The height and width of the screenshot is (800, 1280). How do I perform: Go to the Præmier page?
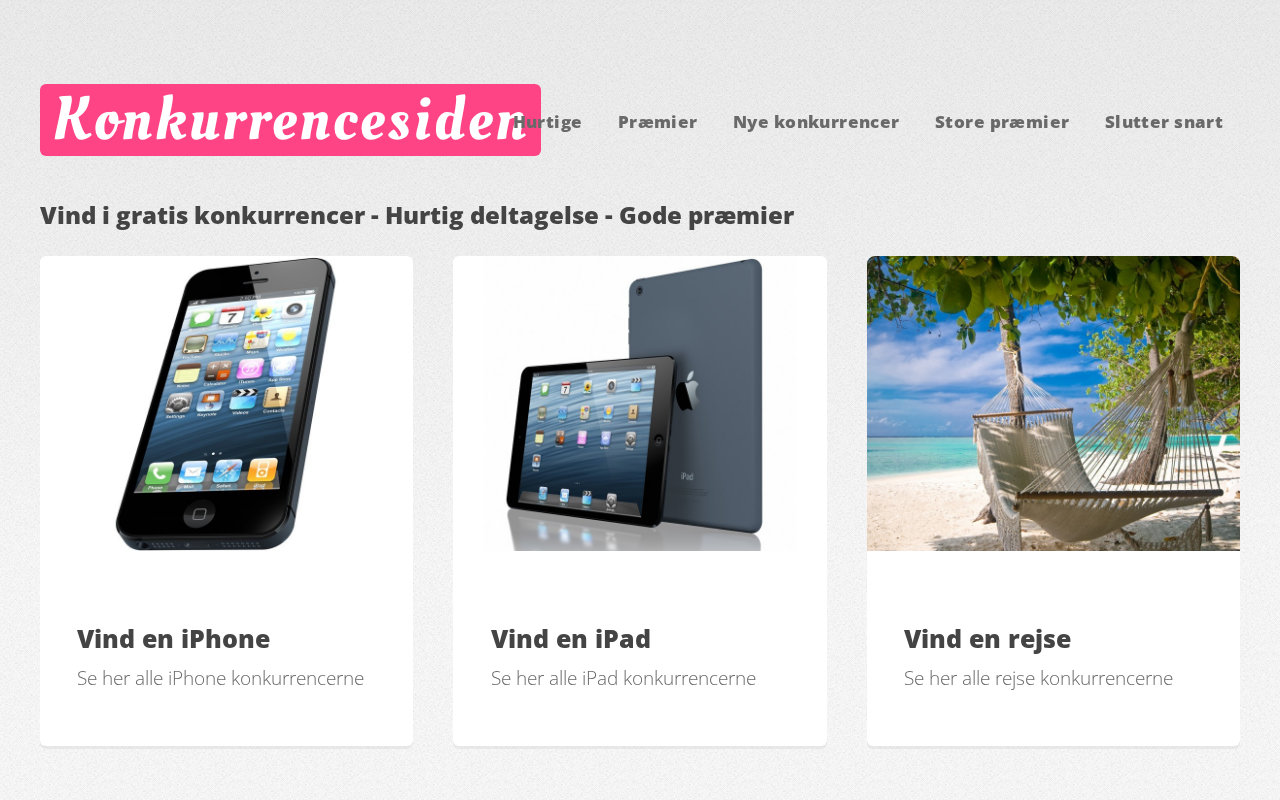tap(657, 122)
